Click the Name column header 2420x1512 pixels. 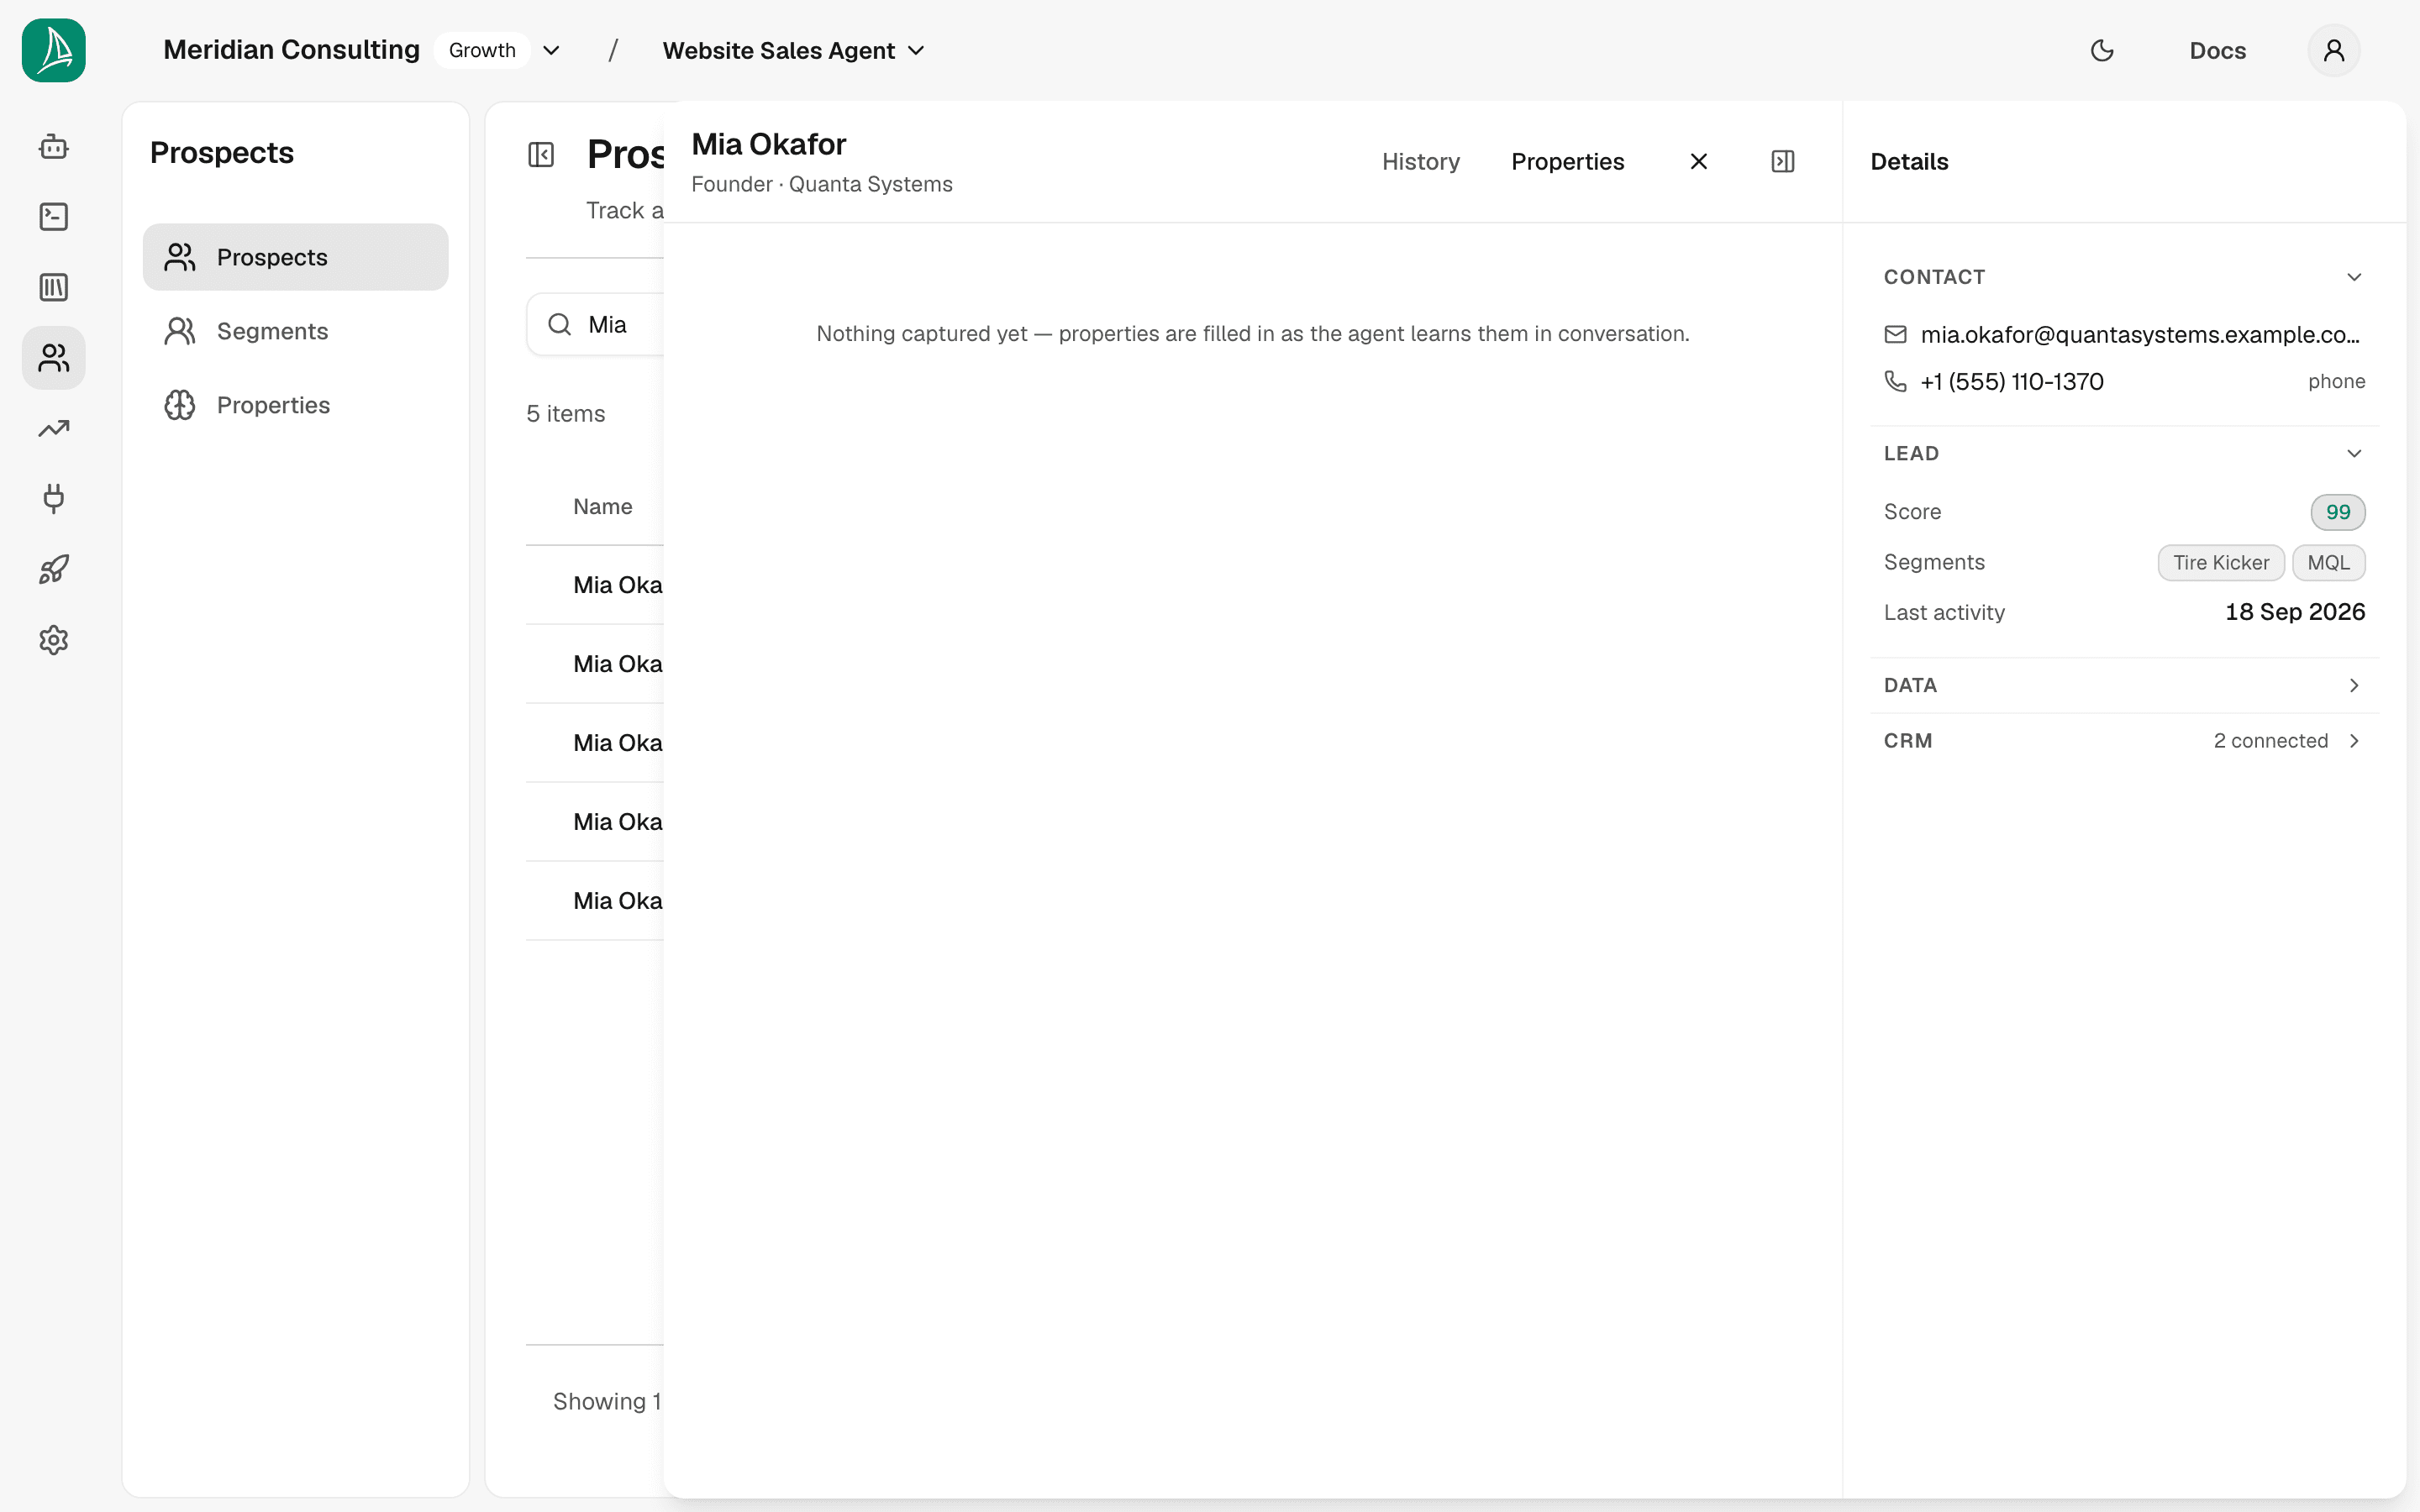pos(603,506)
